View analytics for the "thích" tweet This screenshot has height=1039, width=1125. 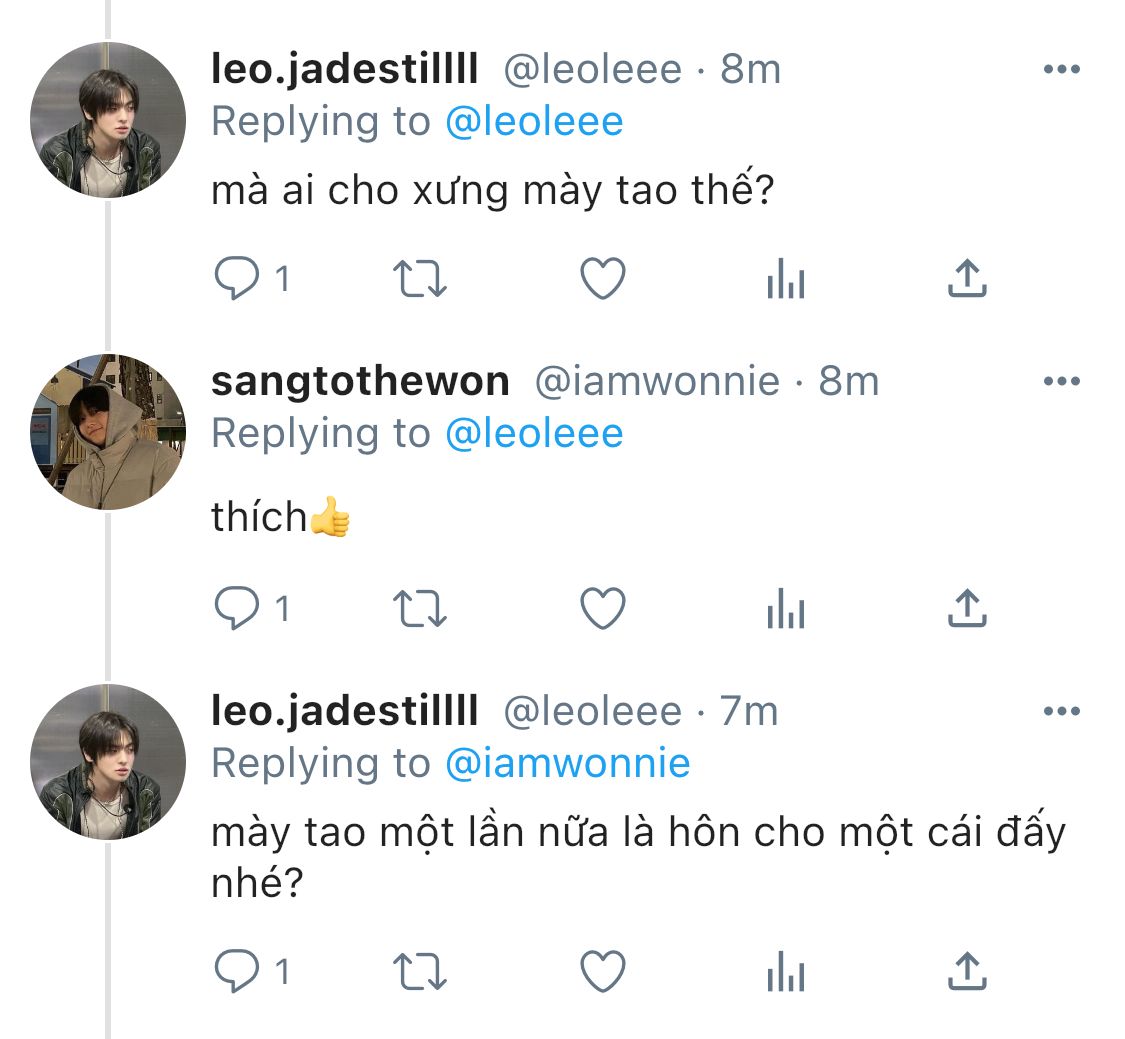[x=785, y=609]
